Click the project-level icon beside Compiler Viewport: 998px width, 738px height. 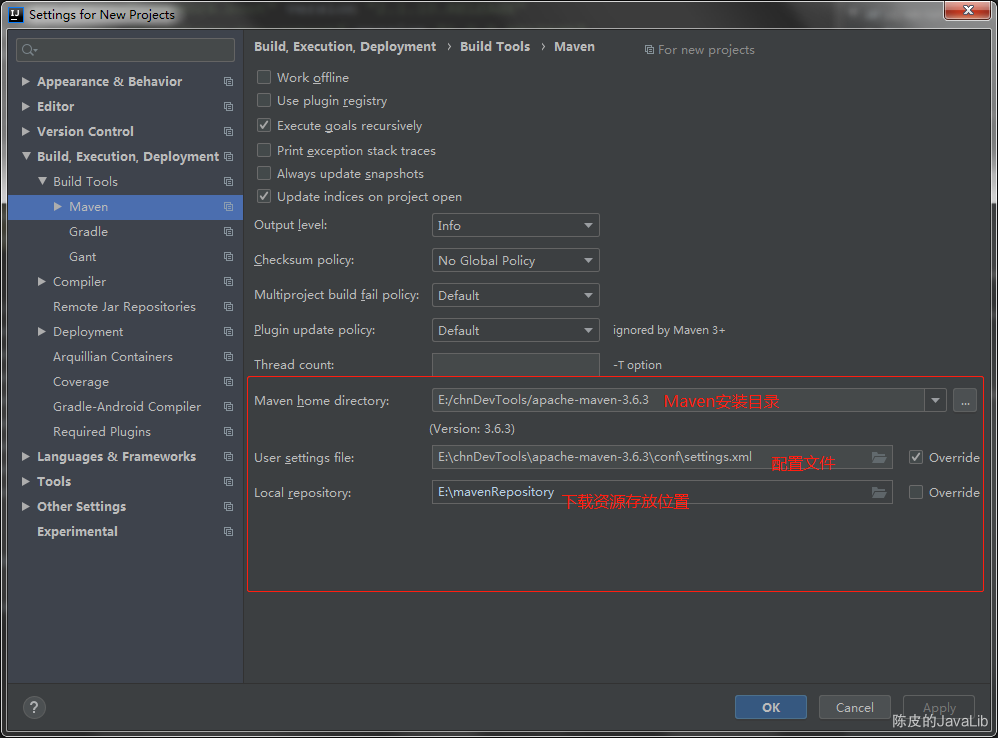[x=228, y=281]
